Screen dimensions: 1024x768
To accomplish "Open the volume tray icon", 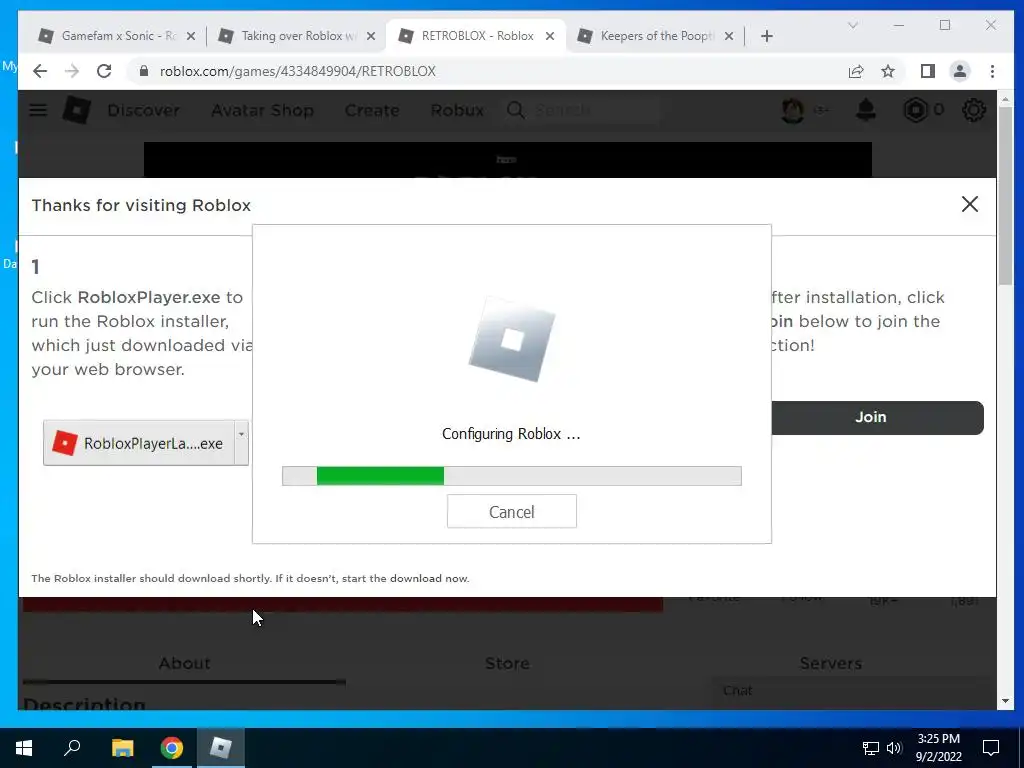I will 894,748.
